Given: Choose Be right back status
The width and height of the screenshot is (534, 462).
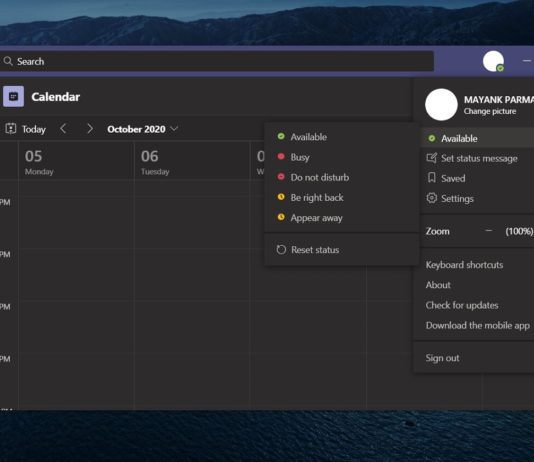Looking at the screenshot, I should [x=342, y=197].
